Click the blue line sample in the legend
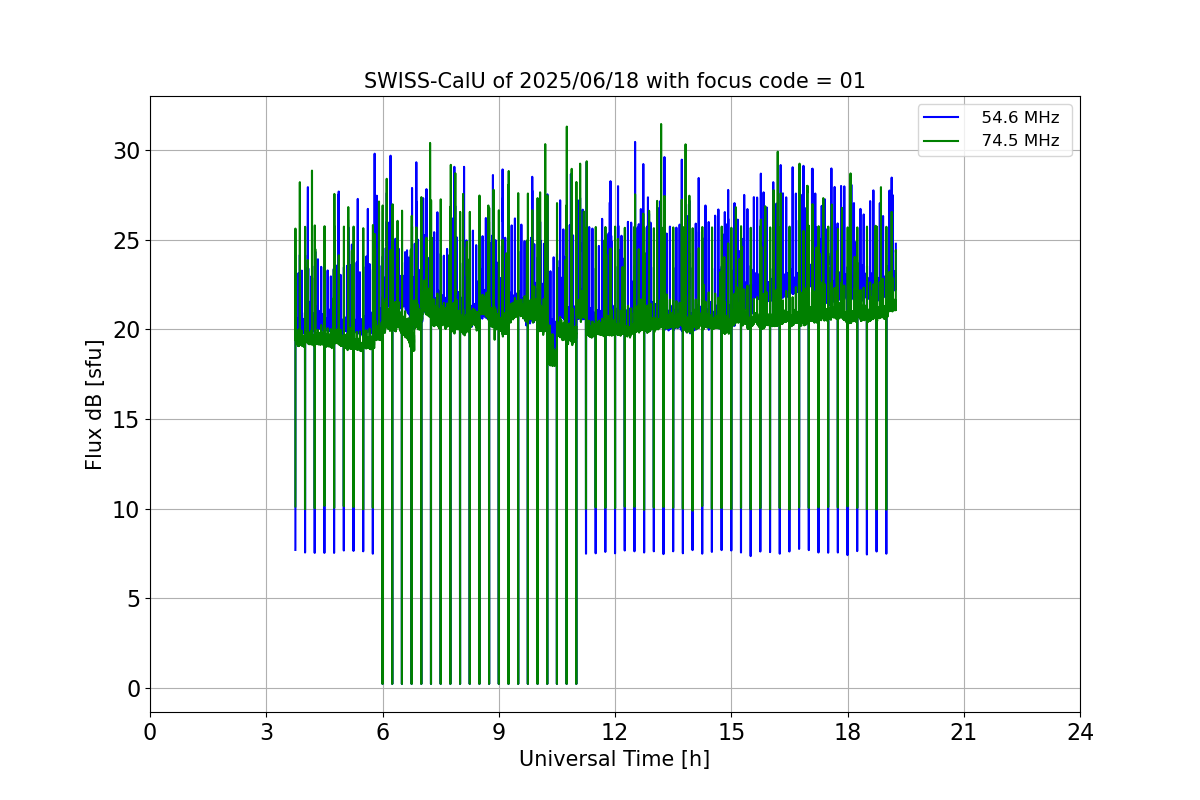1200x800 pixels. pyautogui.click(x=943, y=118)
